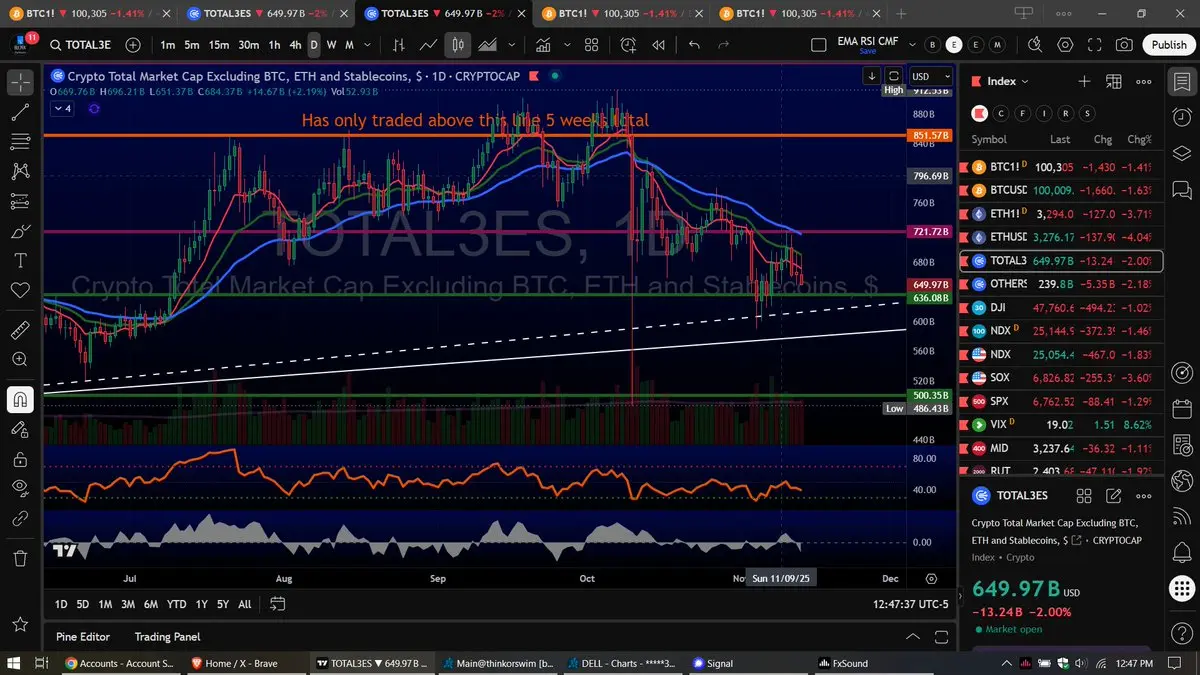Expand the layout management dropdown
This screenshot has height=675, width=1200.
point(911,45)
